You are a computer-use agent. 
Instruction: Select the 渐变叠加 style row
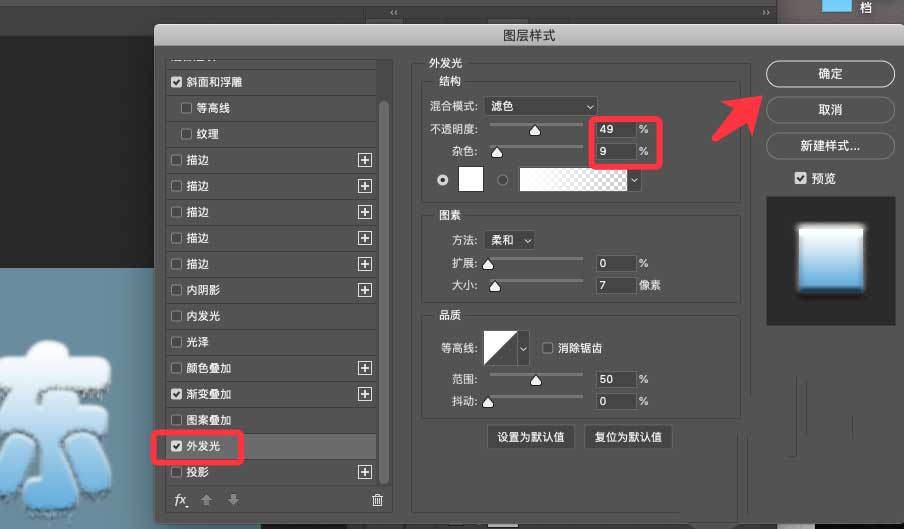(271, 394)
